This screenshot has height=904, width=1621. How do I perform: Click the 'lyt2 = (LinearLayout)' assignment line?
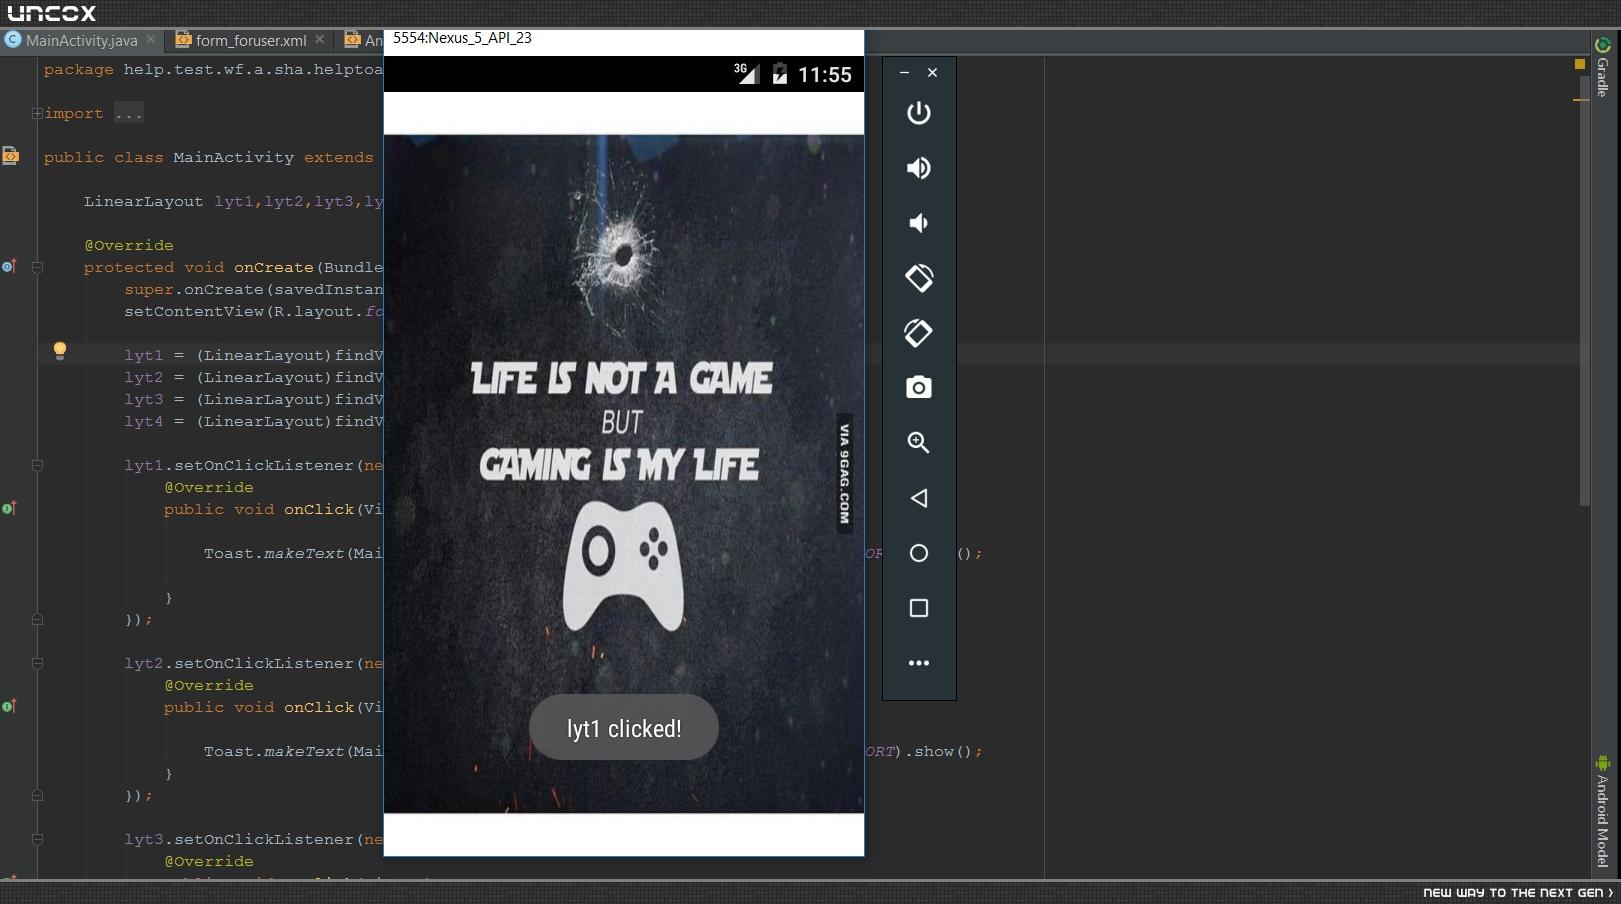point(254,377)
